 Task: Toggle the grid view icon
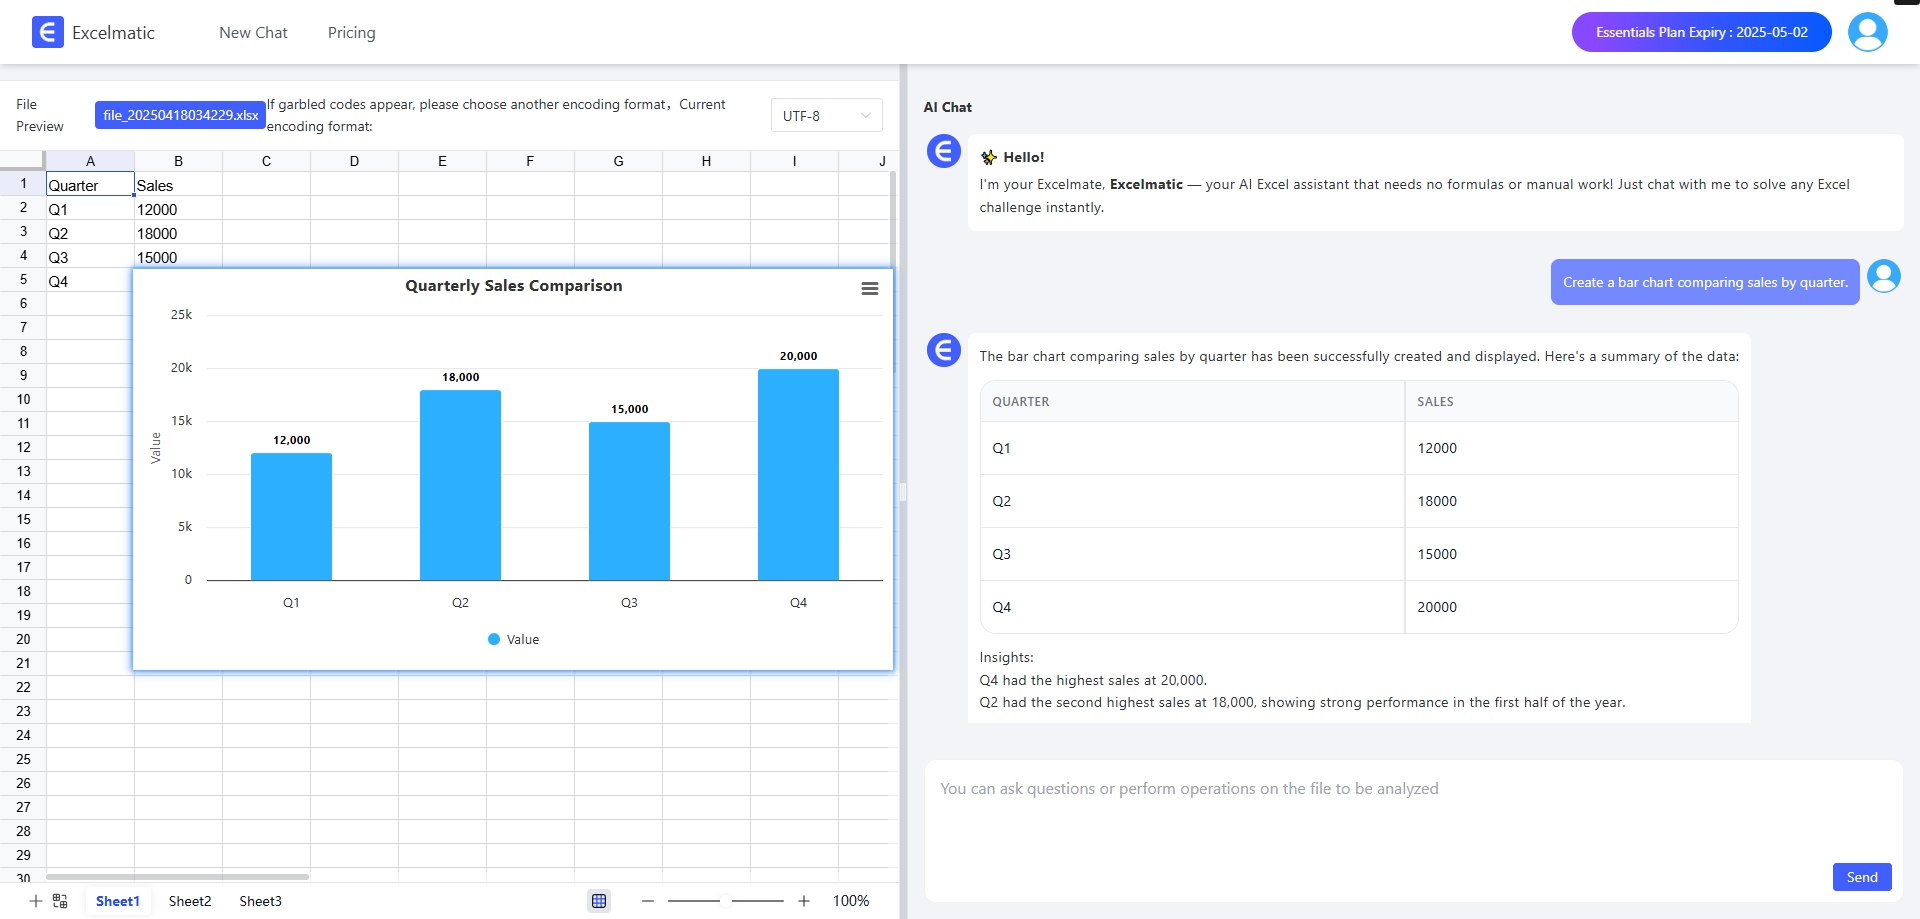tap(599, 901)
